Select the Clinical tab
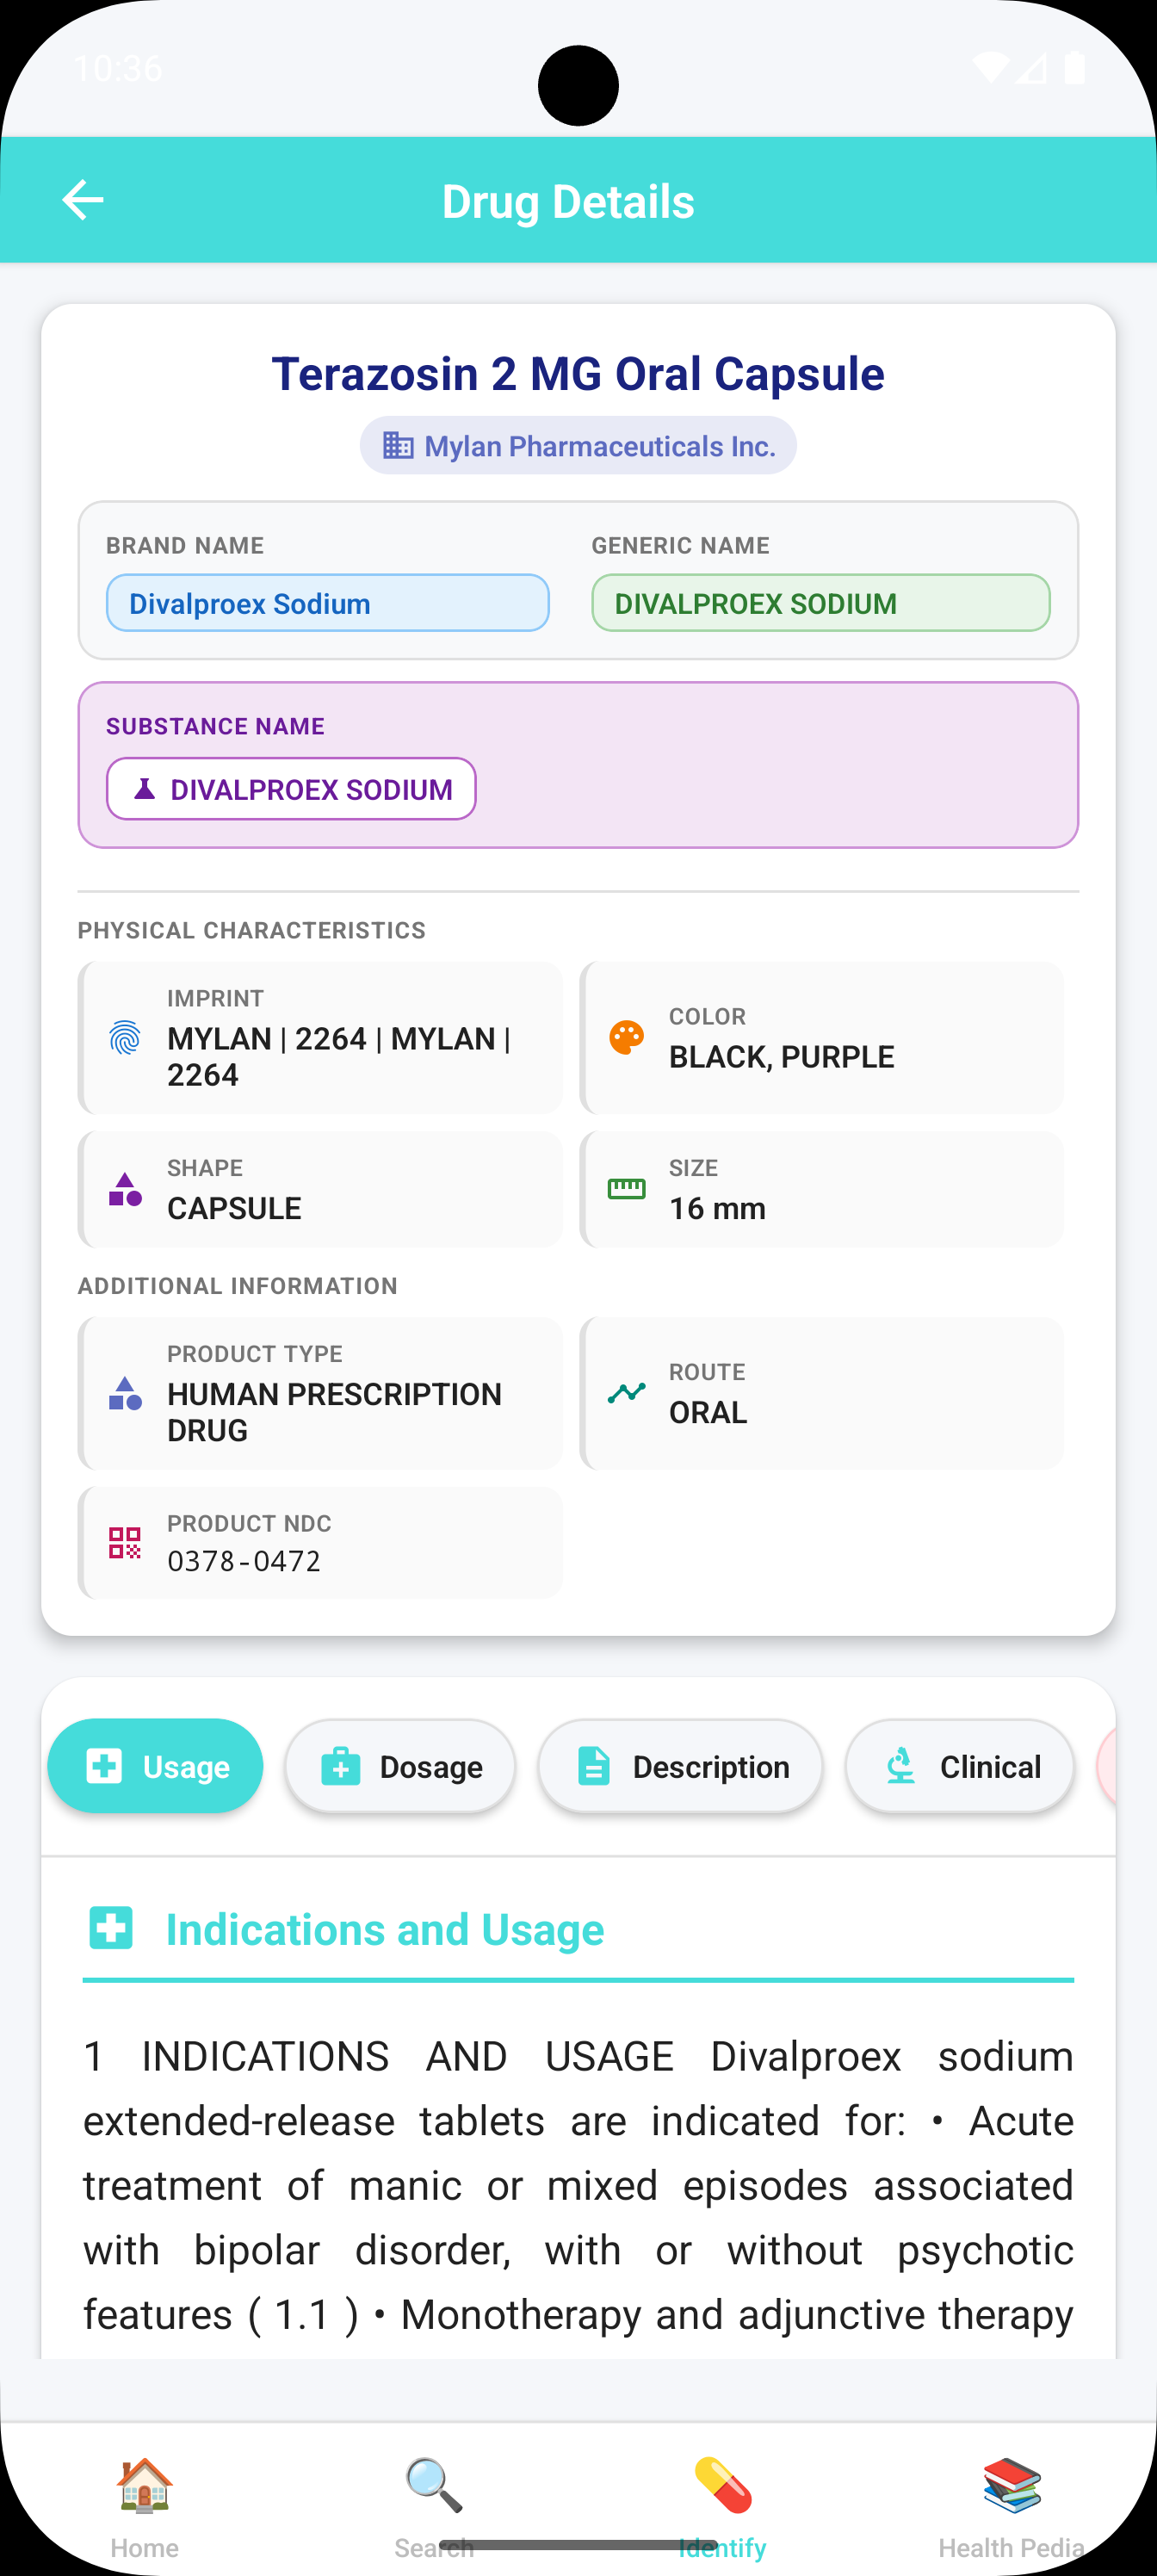Screen dimensions: 1157x2576 coord(958,1766)
